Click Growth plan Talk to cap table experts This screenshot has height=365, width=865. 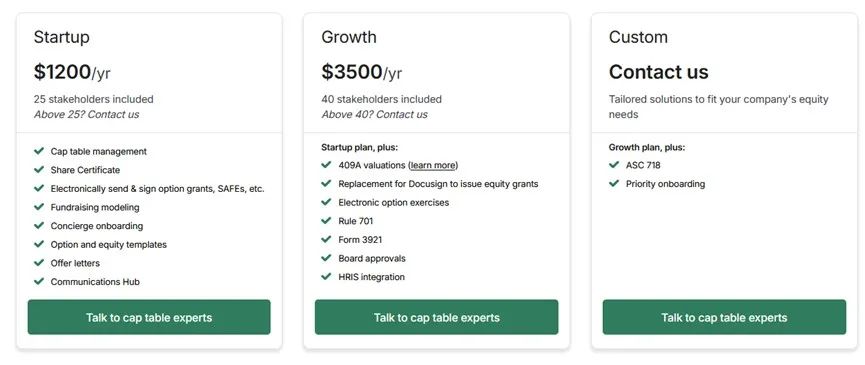[x=436, y=317]
